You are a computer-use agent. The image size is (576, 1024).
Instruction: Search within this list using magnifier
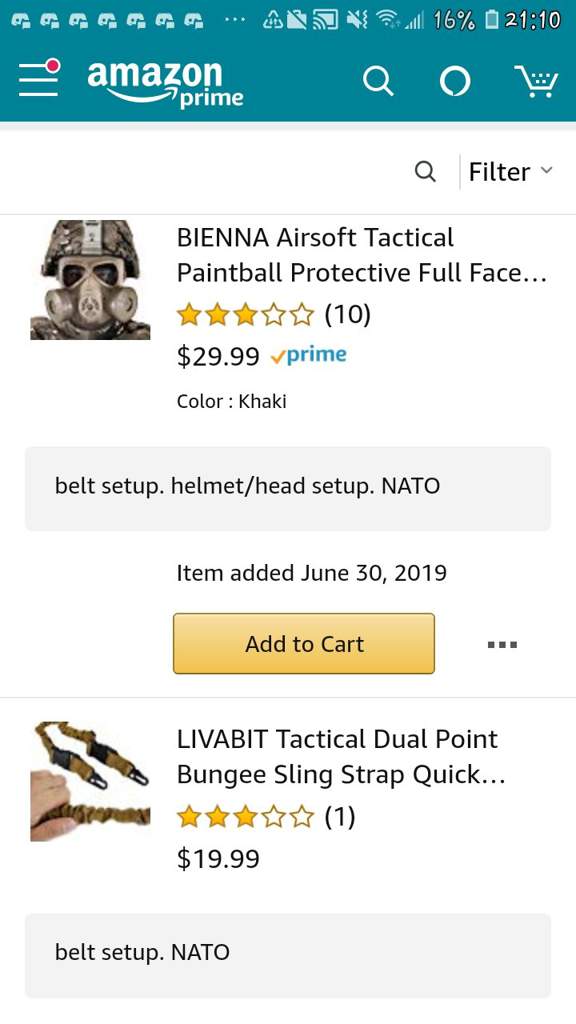pos(425,172)
